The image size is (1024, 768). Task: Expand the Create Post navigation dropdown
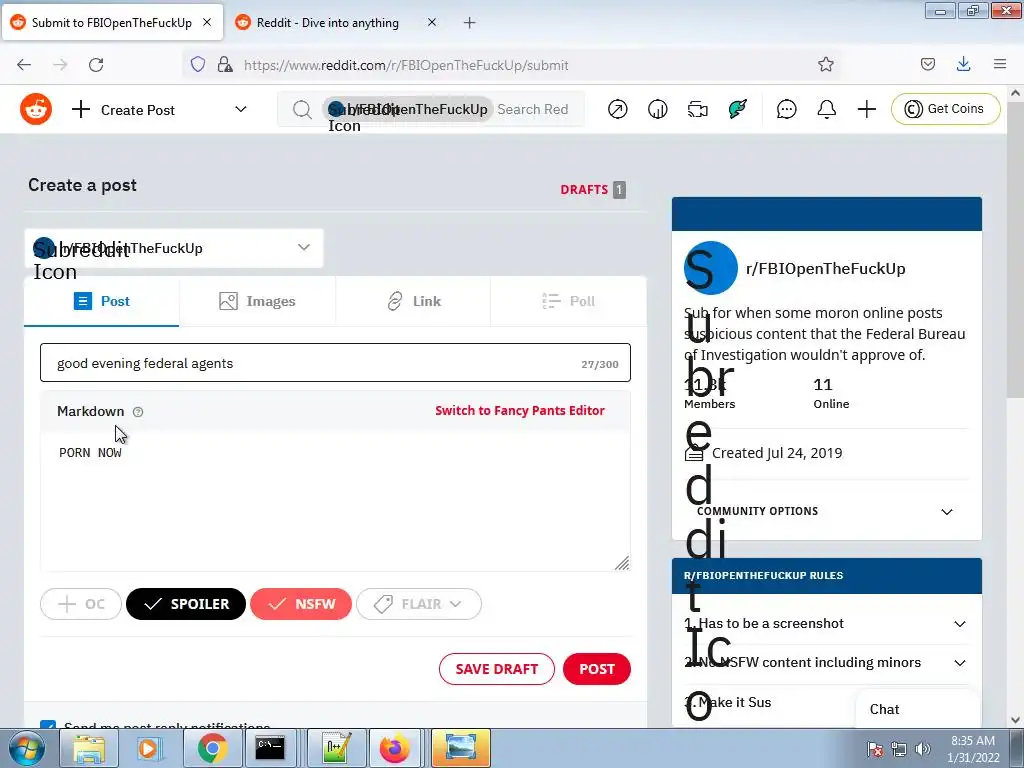coord(240,109)
